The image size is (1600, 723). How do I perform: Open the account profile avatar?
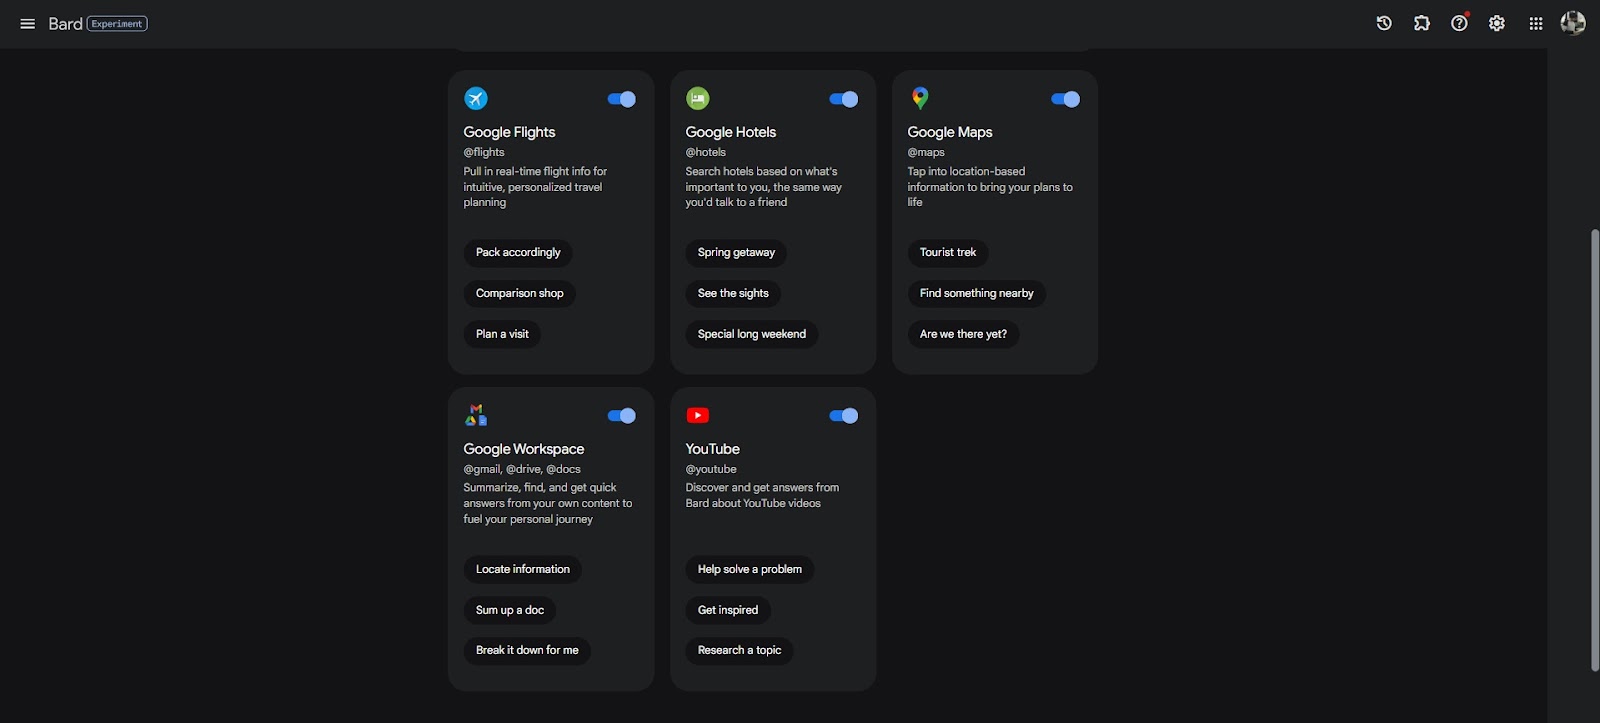pos(1573,23)
